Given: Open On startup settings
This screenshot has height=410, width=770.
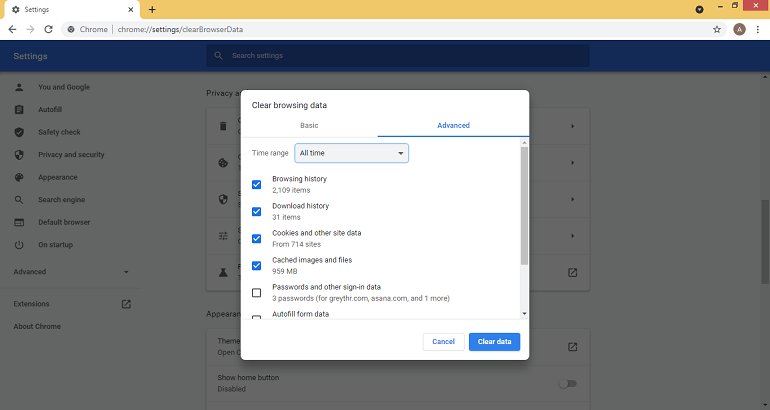Looking at the screenshot, I should pos(55,245).
